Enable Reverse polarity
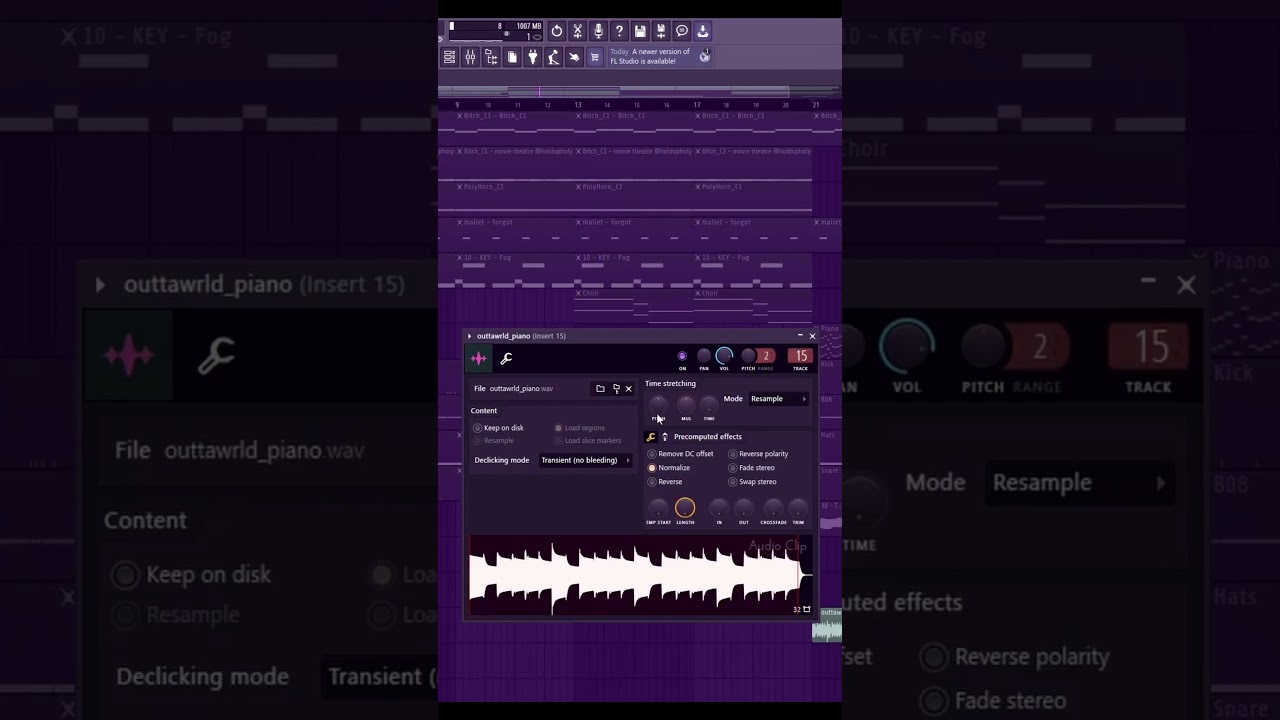This screenshot has width=1280, height=720. click(x=759, y=454)
